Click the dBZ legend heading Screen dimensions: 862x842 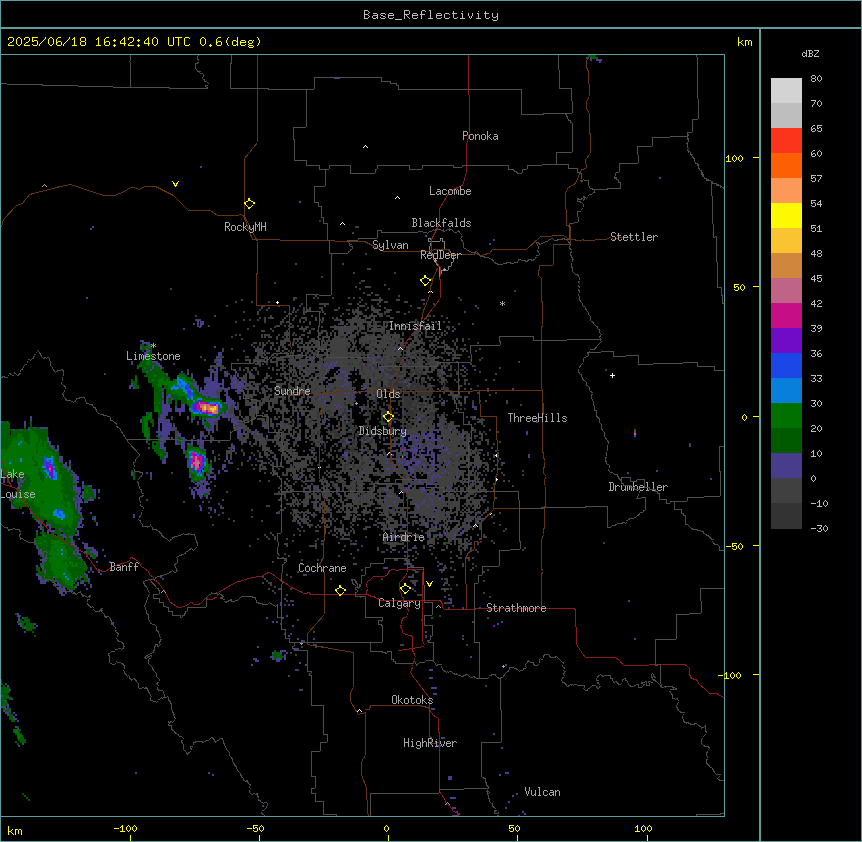(x=810, y=53)
